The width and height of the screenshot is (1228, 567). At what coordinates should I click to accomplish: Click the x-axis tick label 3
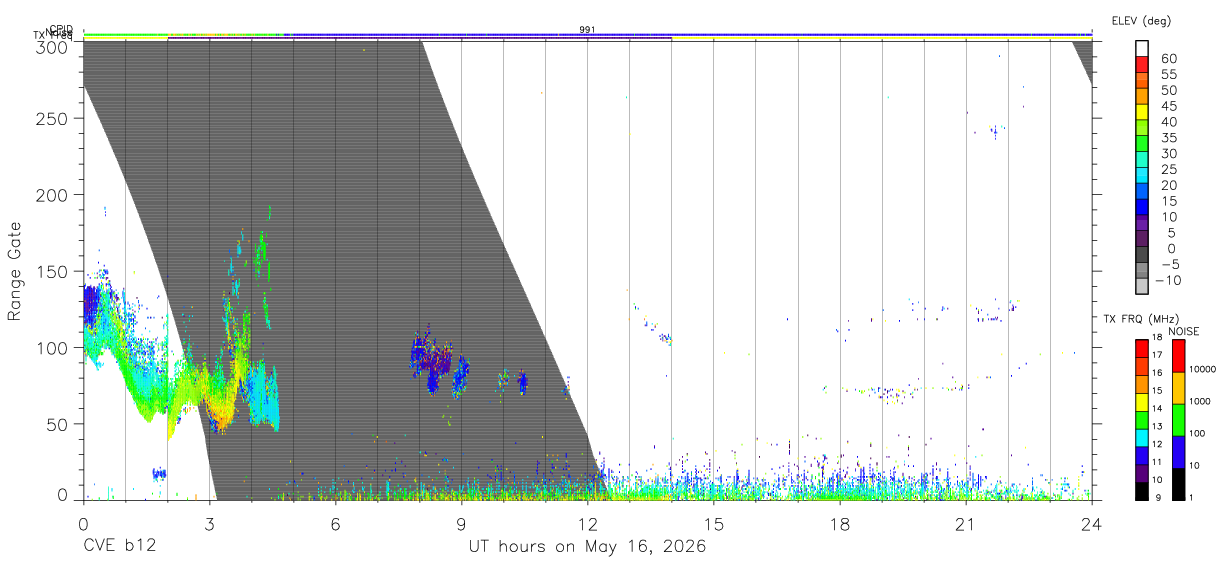click(x=209, y=523)
